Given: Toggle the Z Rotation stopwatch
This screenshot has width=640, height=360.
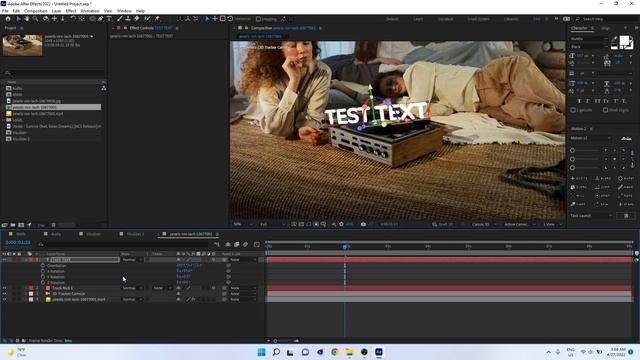Looking at the screenshot, I should pyautogui.click(x=43, y=282).
